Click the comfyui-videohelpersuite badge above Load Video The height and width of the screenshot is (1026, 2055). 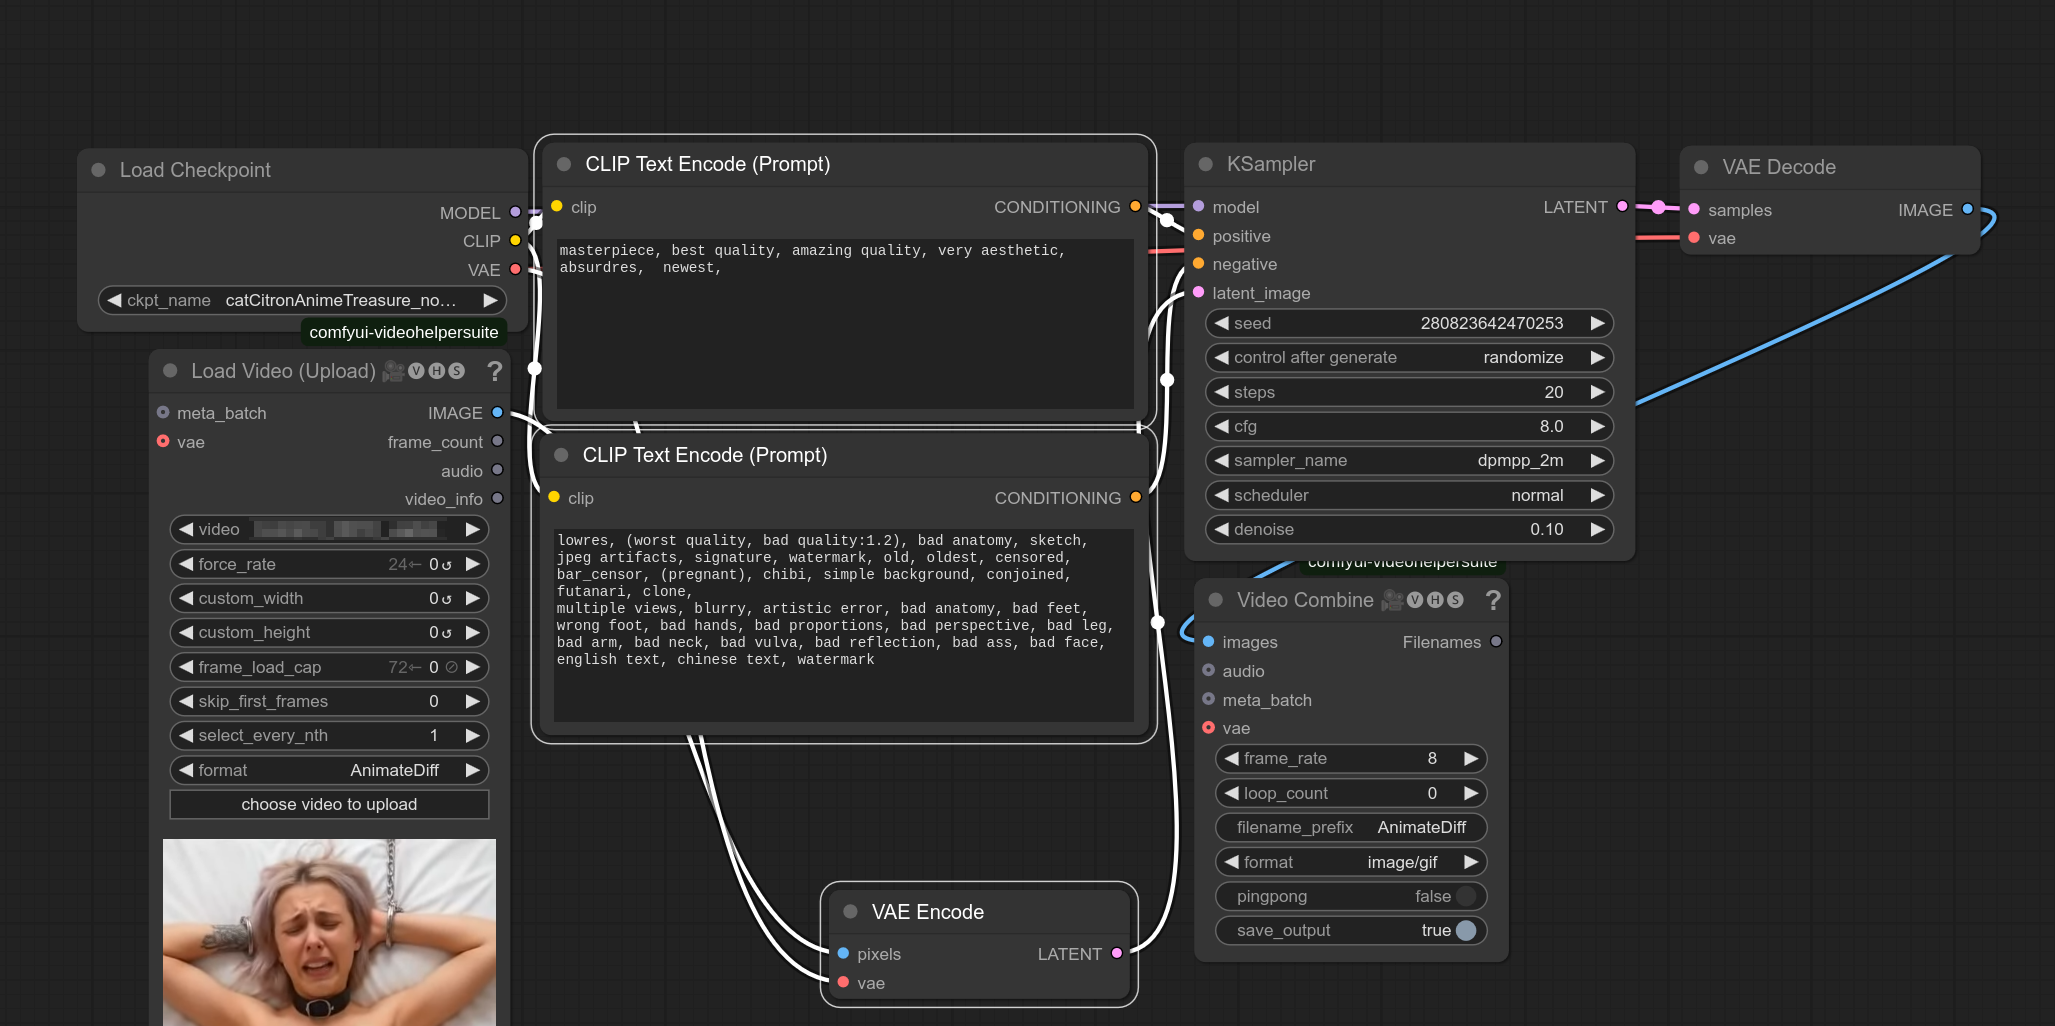[403, 332]
